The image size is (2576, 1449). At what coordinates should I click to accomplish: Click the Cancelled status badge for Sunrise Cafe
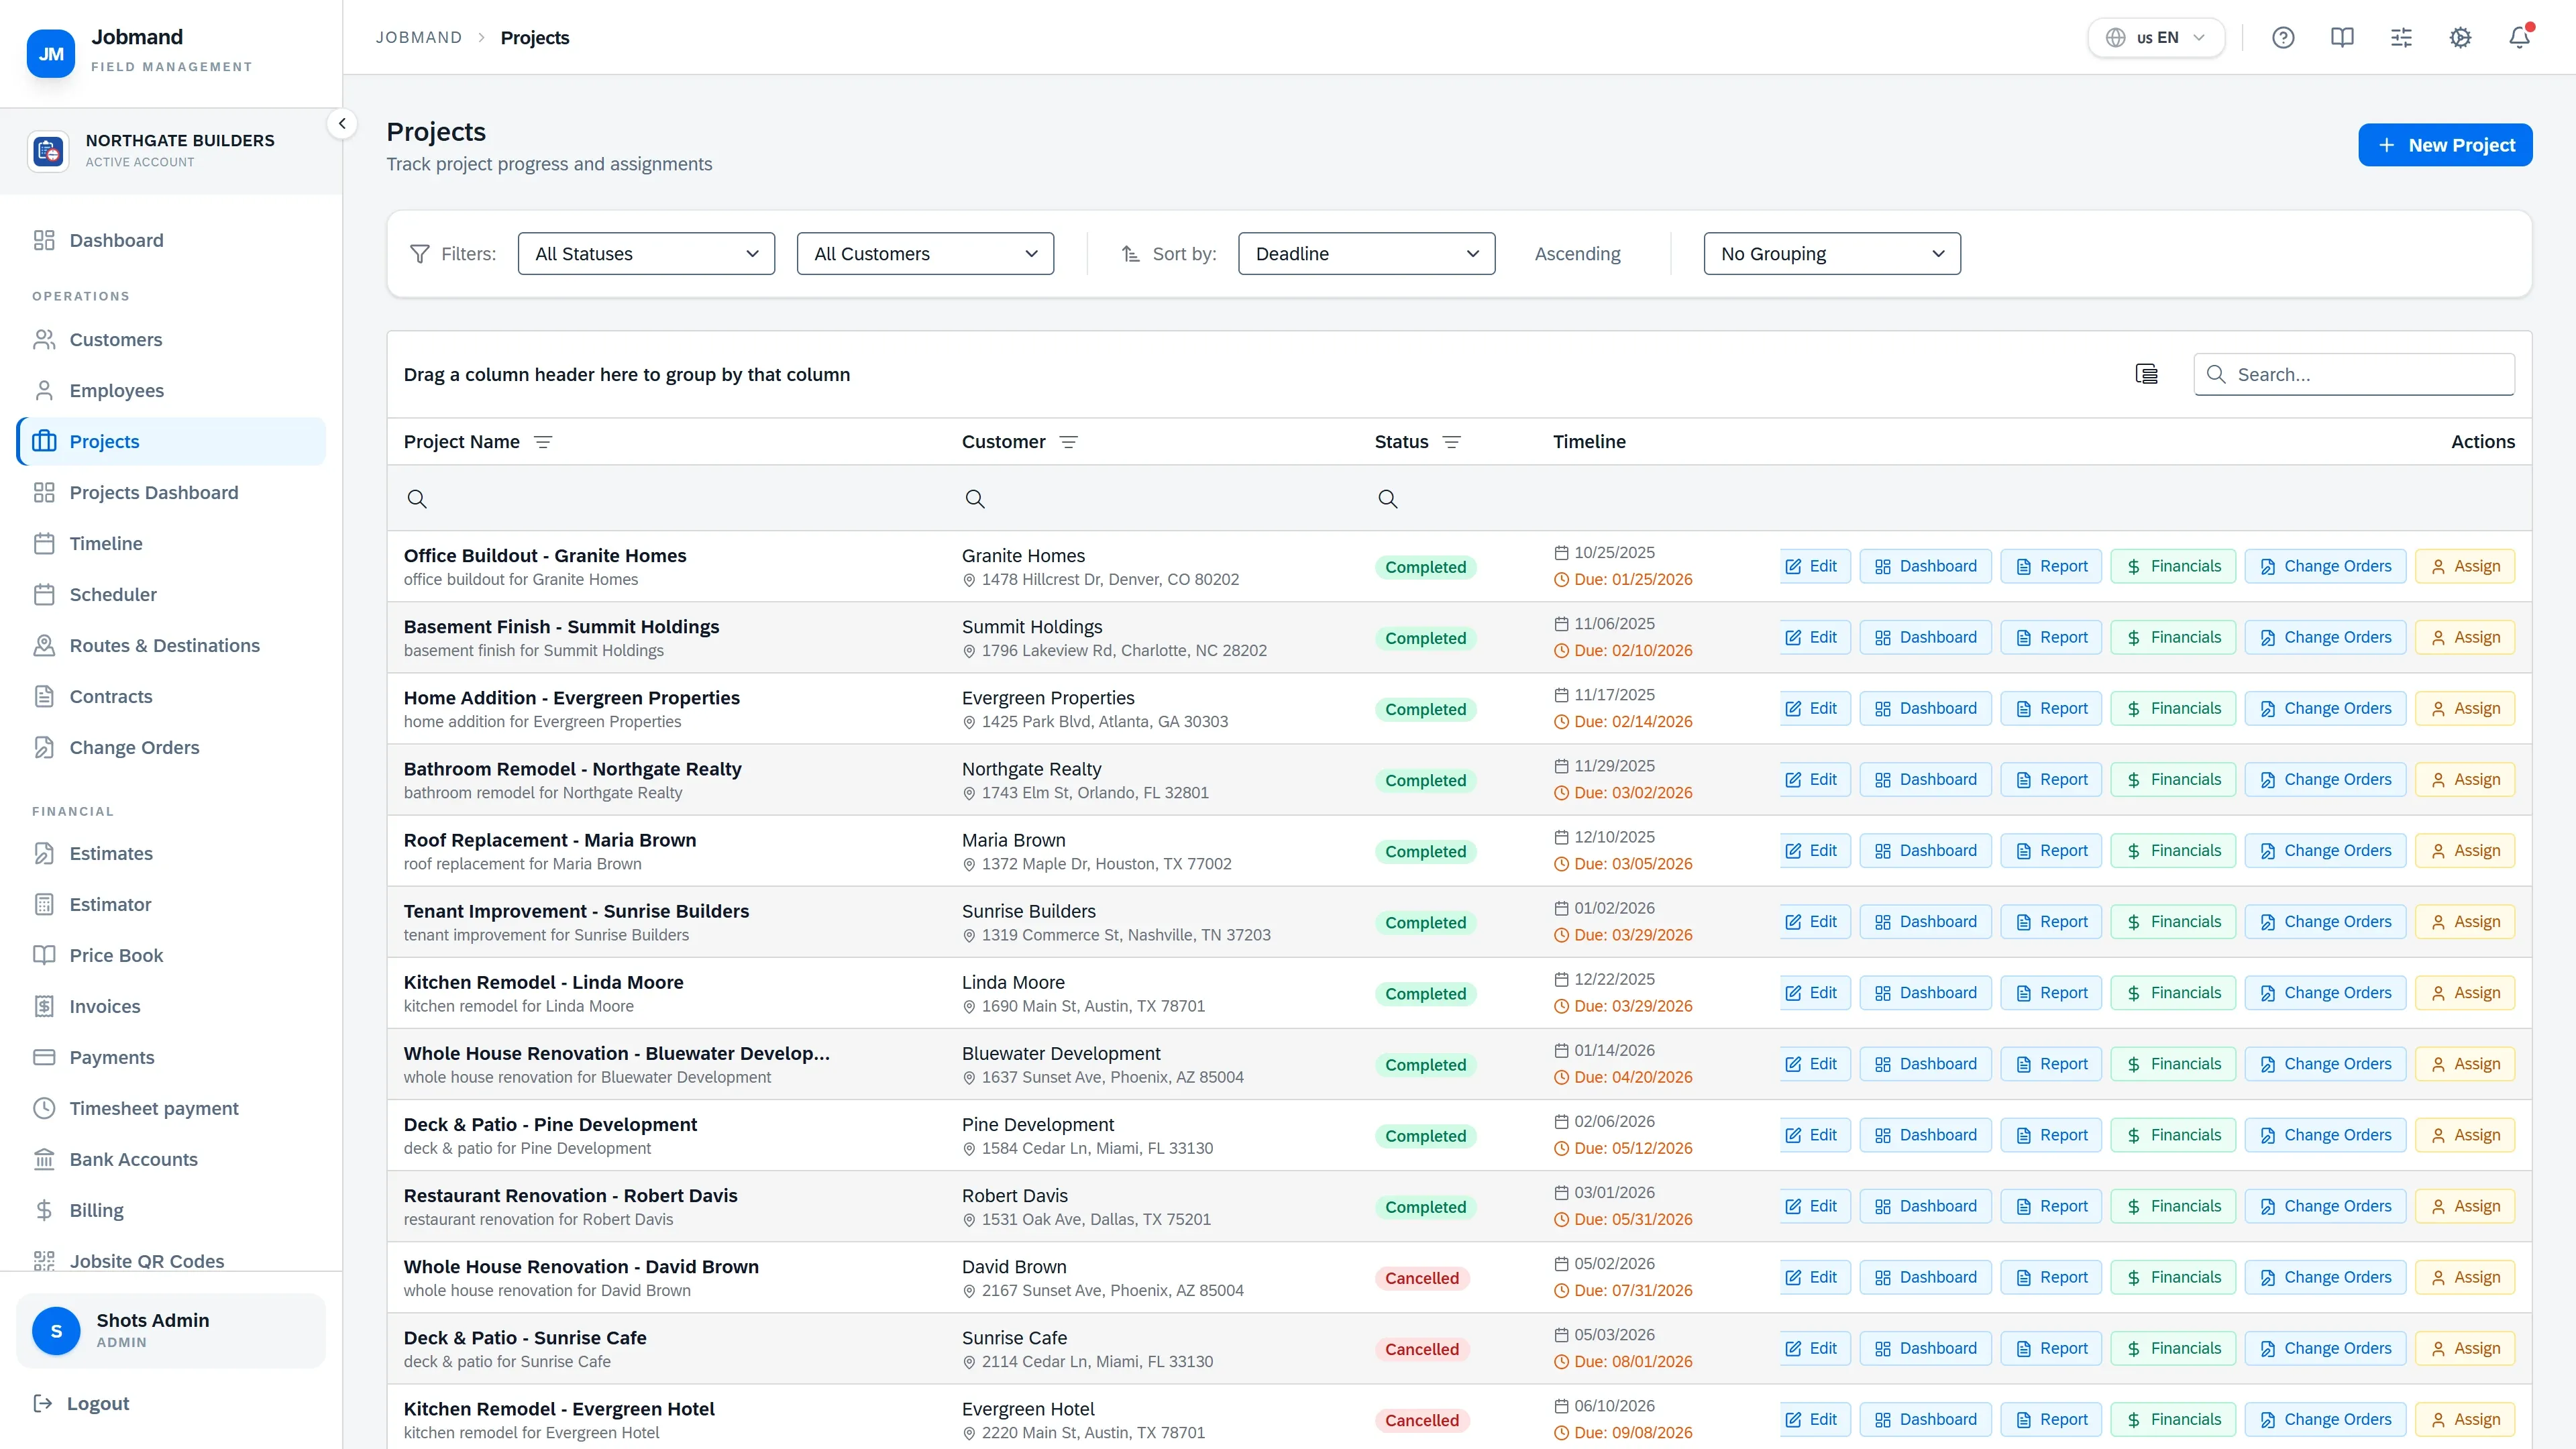1422,1349
